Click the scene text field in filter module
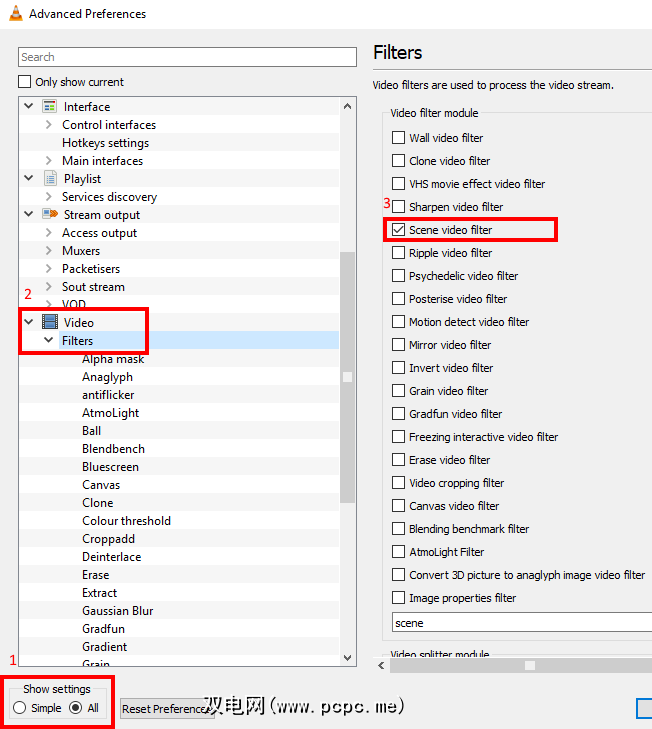The height and width of the screenshot is (729, 652). click(520, 623)
